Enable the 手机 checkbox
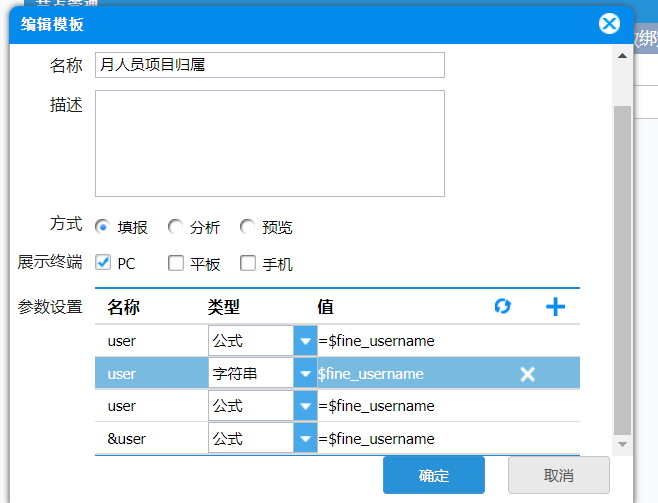 (x=248, y=263)
